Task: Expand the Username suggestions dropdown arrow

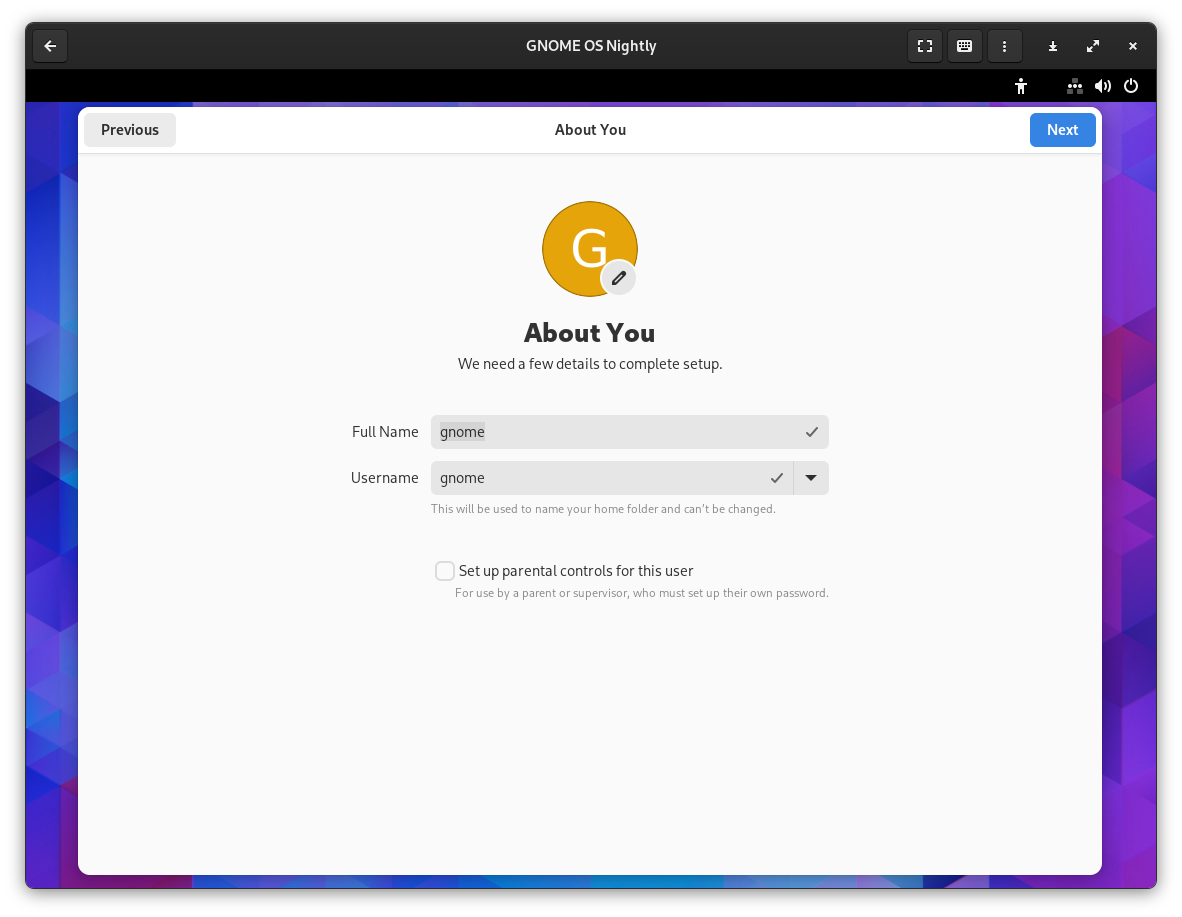Action: coord(811,478)
